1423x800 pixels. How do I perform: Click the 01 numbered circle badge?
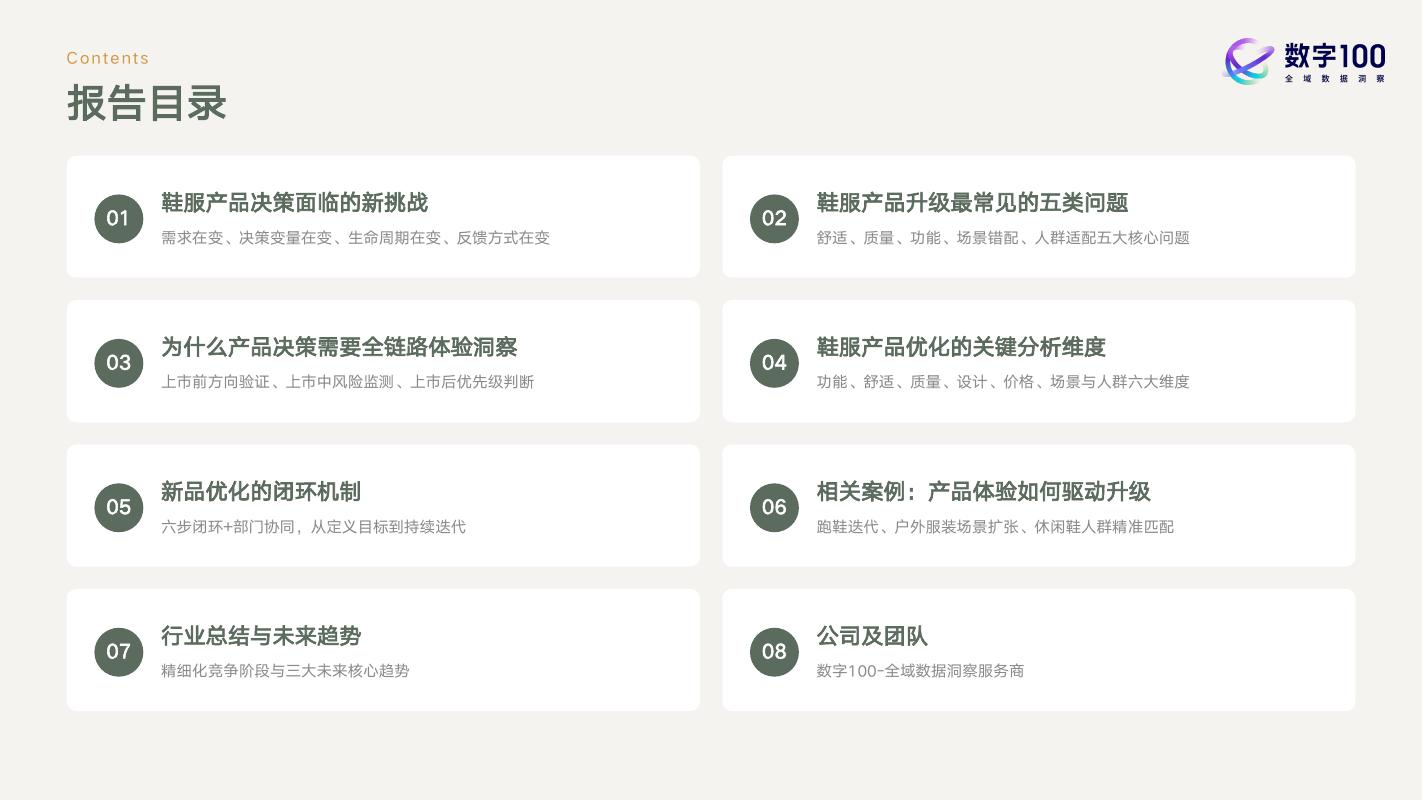click(119, 218)
